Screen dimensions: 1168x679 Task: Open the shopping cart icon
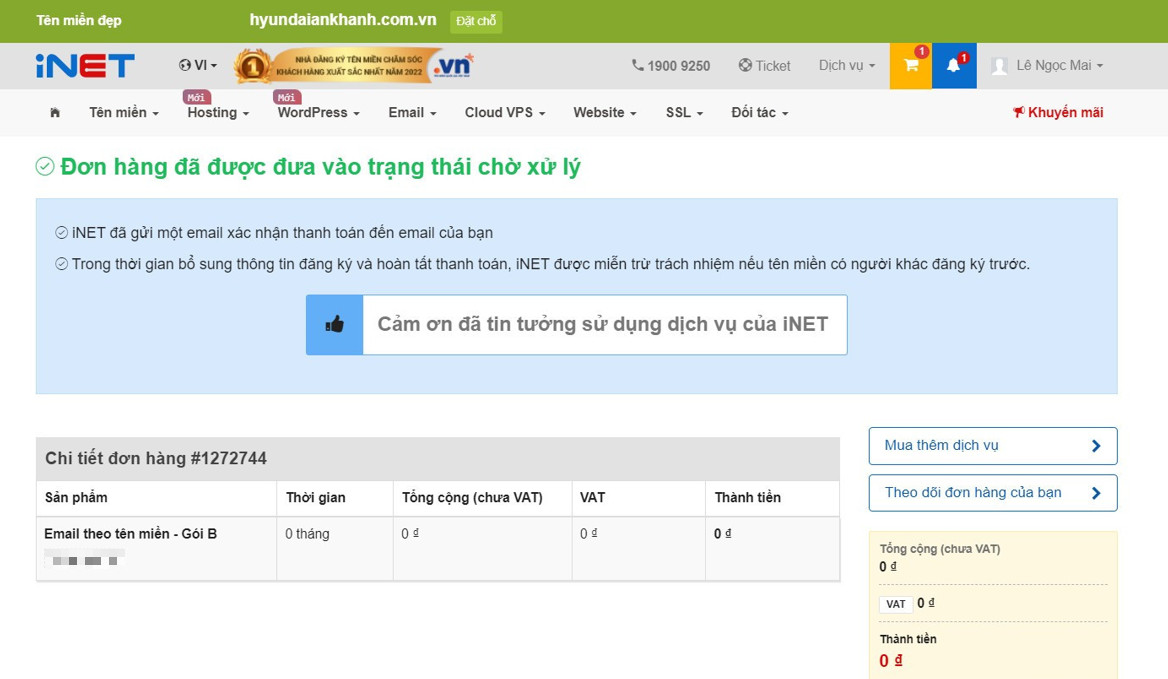(911, 65)
